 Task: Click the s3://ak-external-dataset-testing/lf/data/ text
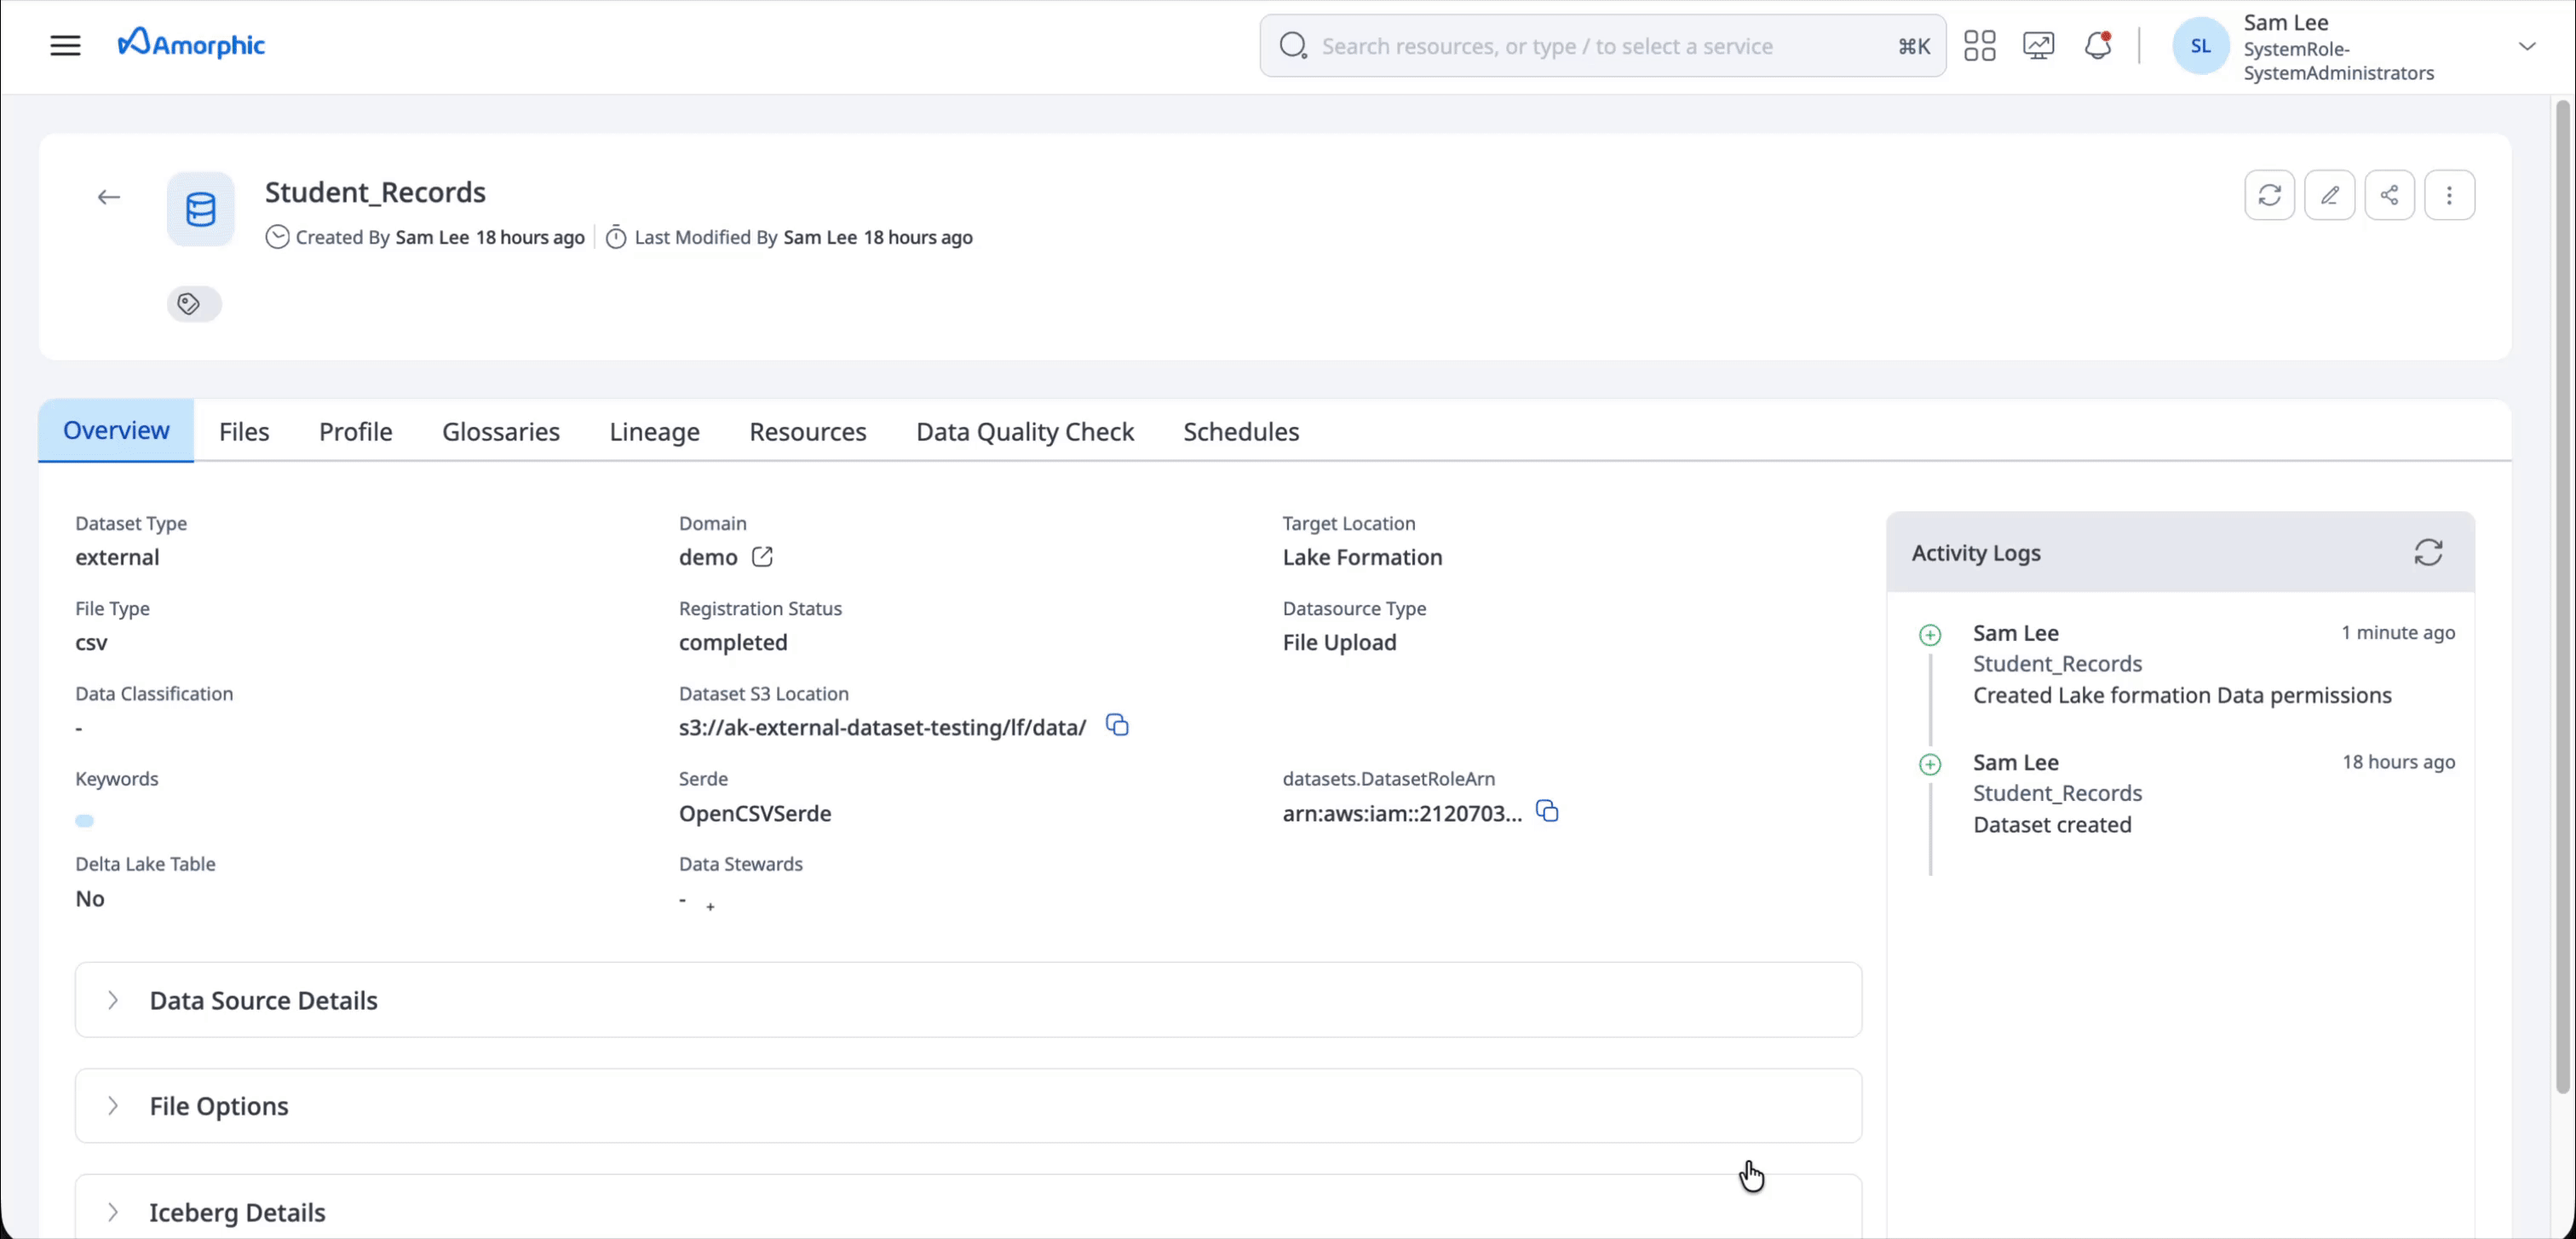(882, 728)
